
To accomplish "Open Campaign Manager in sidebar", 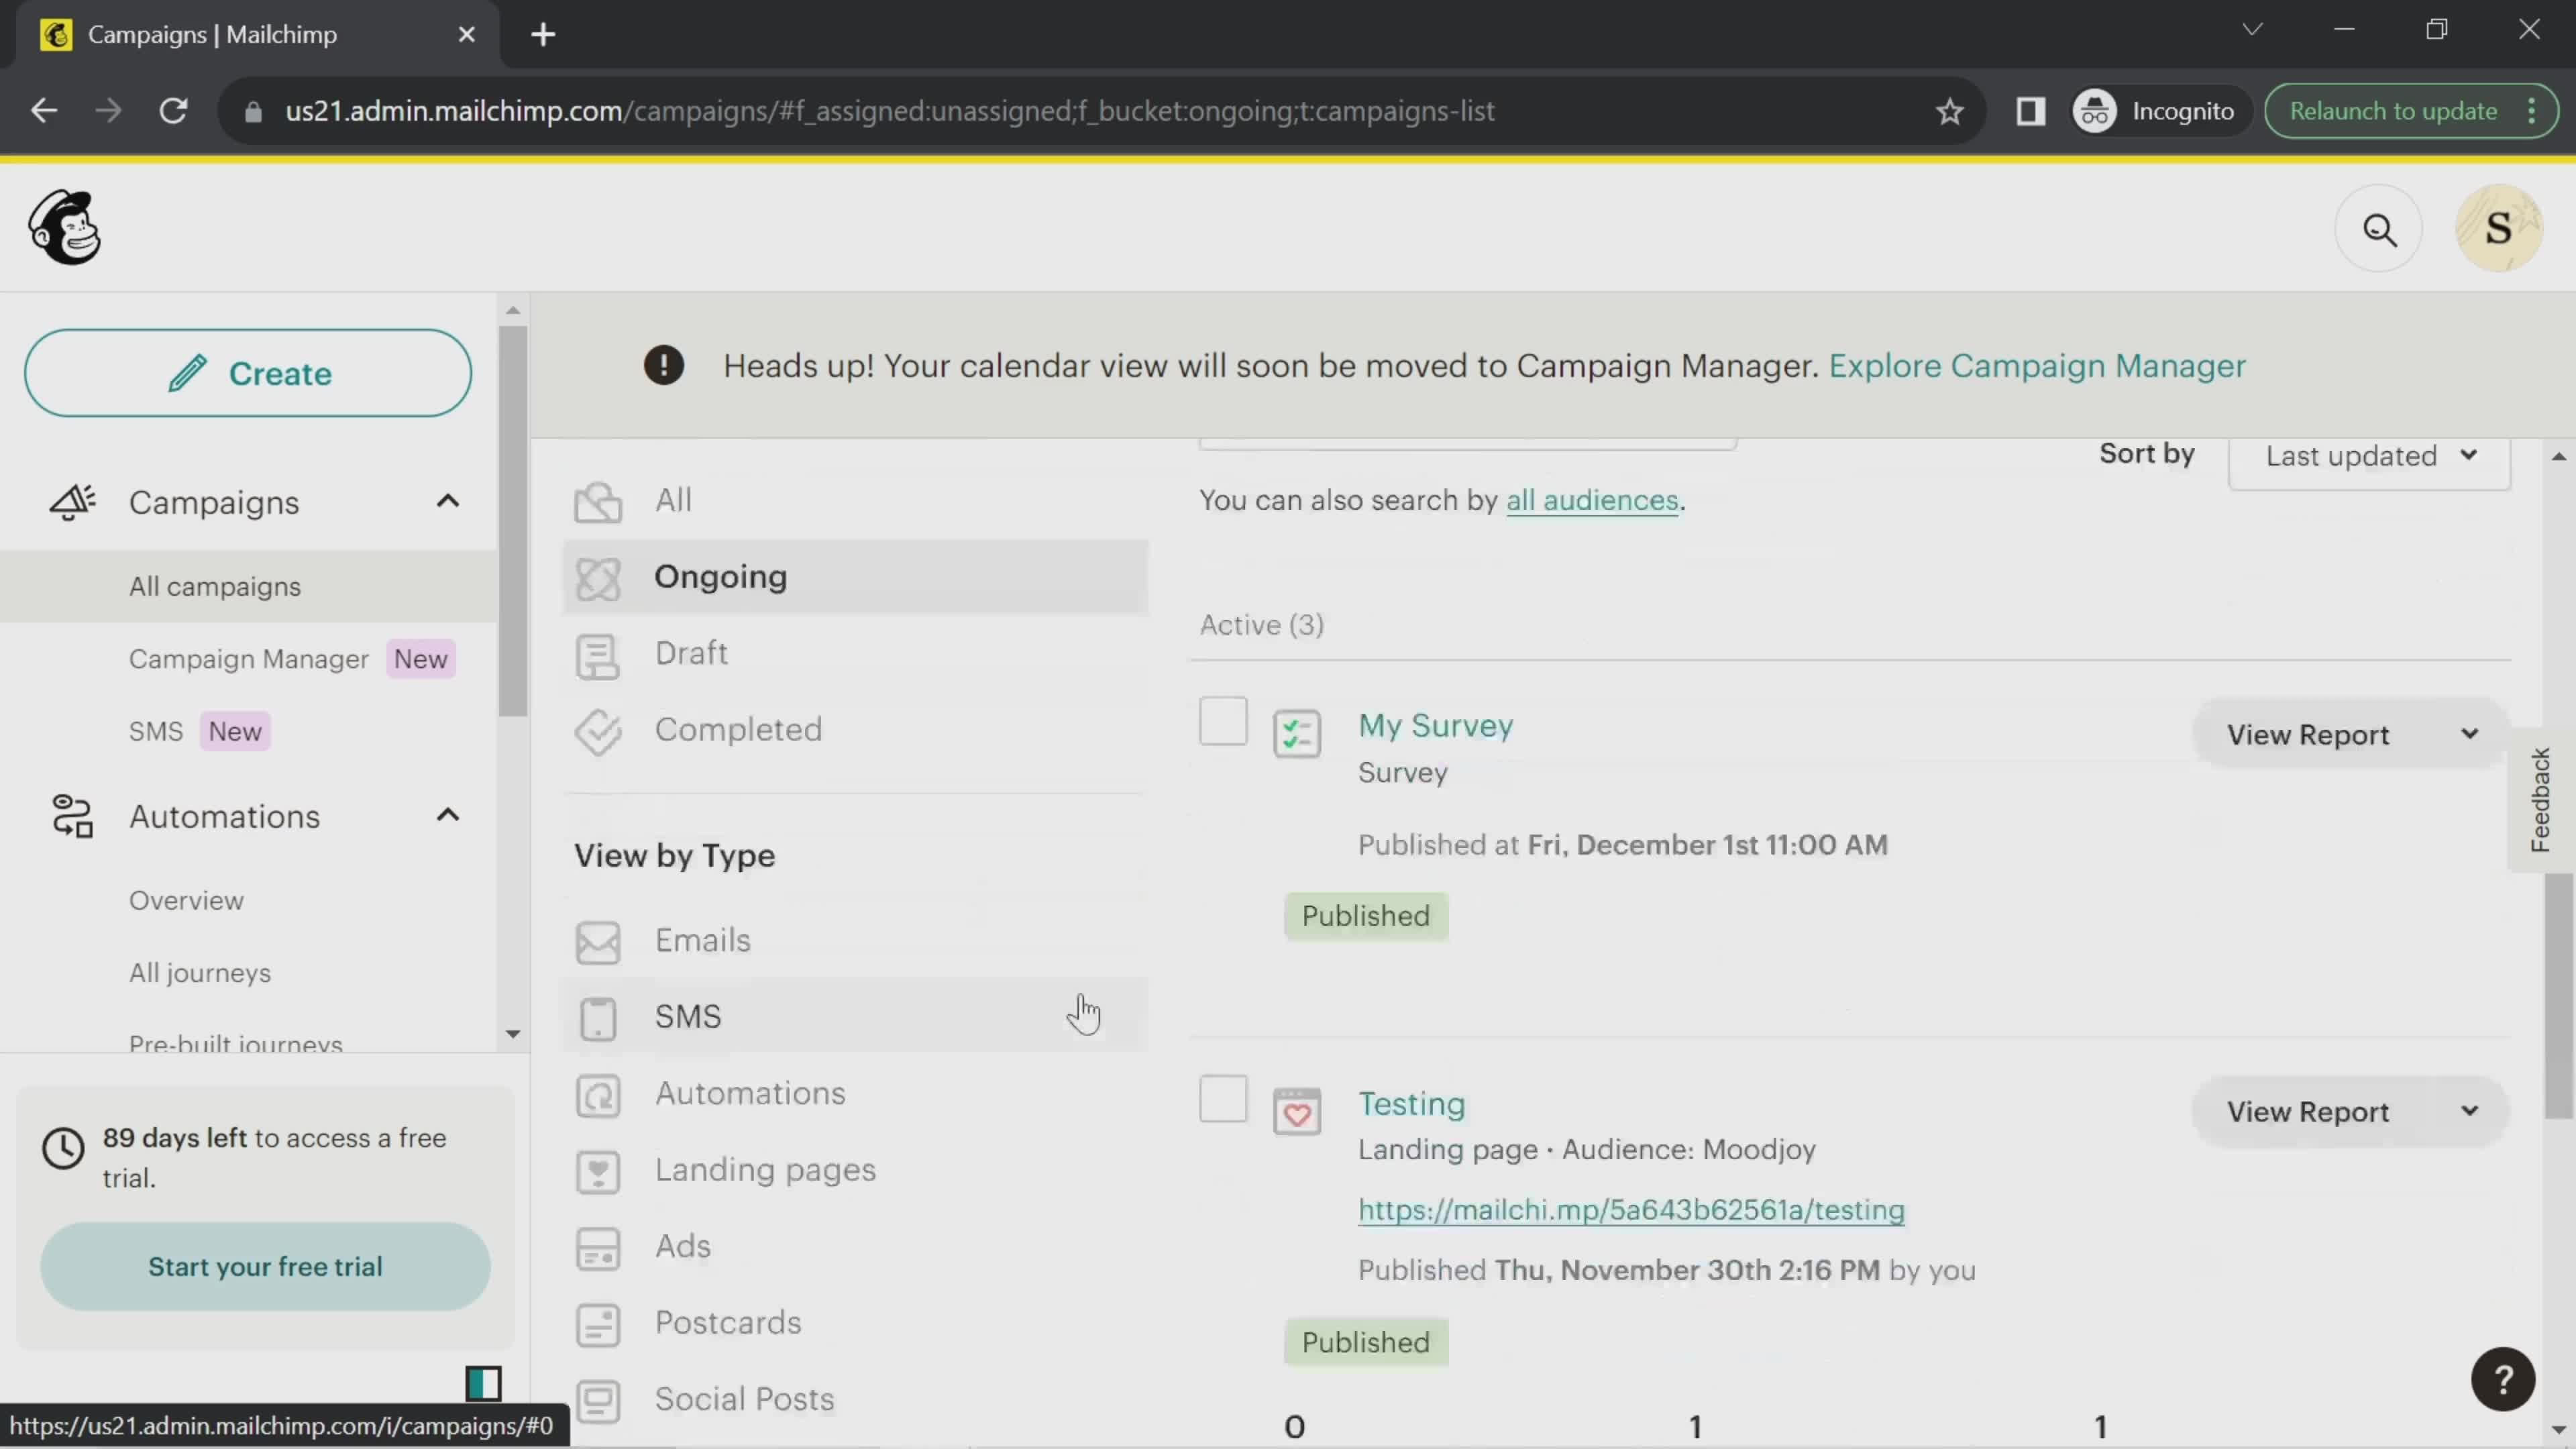I will (249, 659).
